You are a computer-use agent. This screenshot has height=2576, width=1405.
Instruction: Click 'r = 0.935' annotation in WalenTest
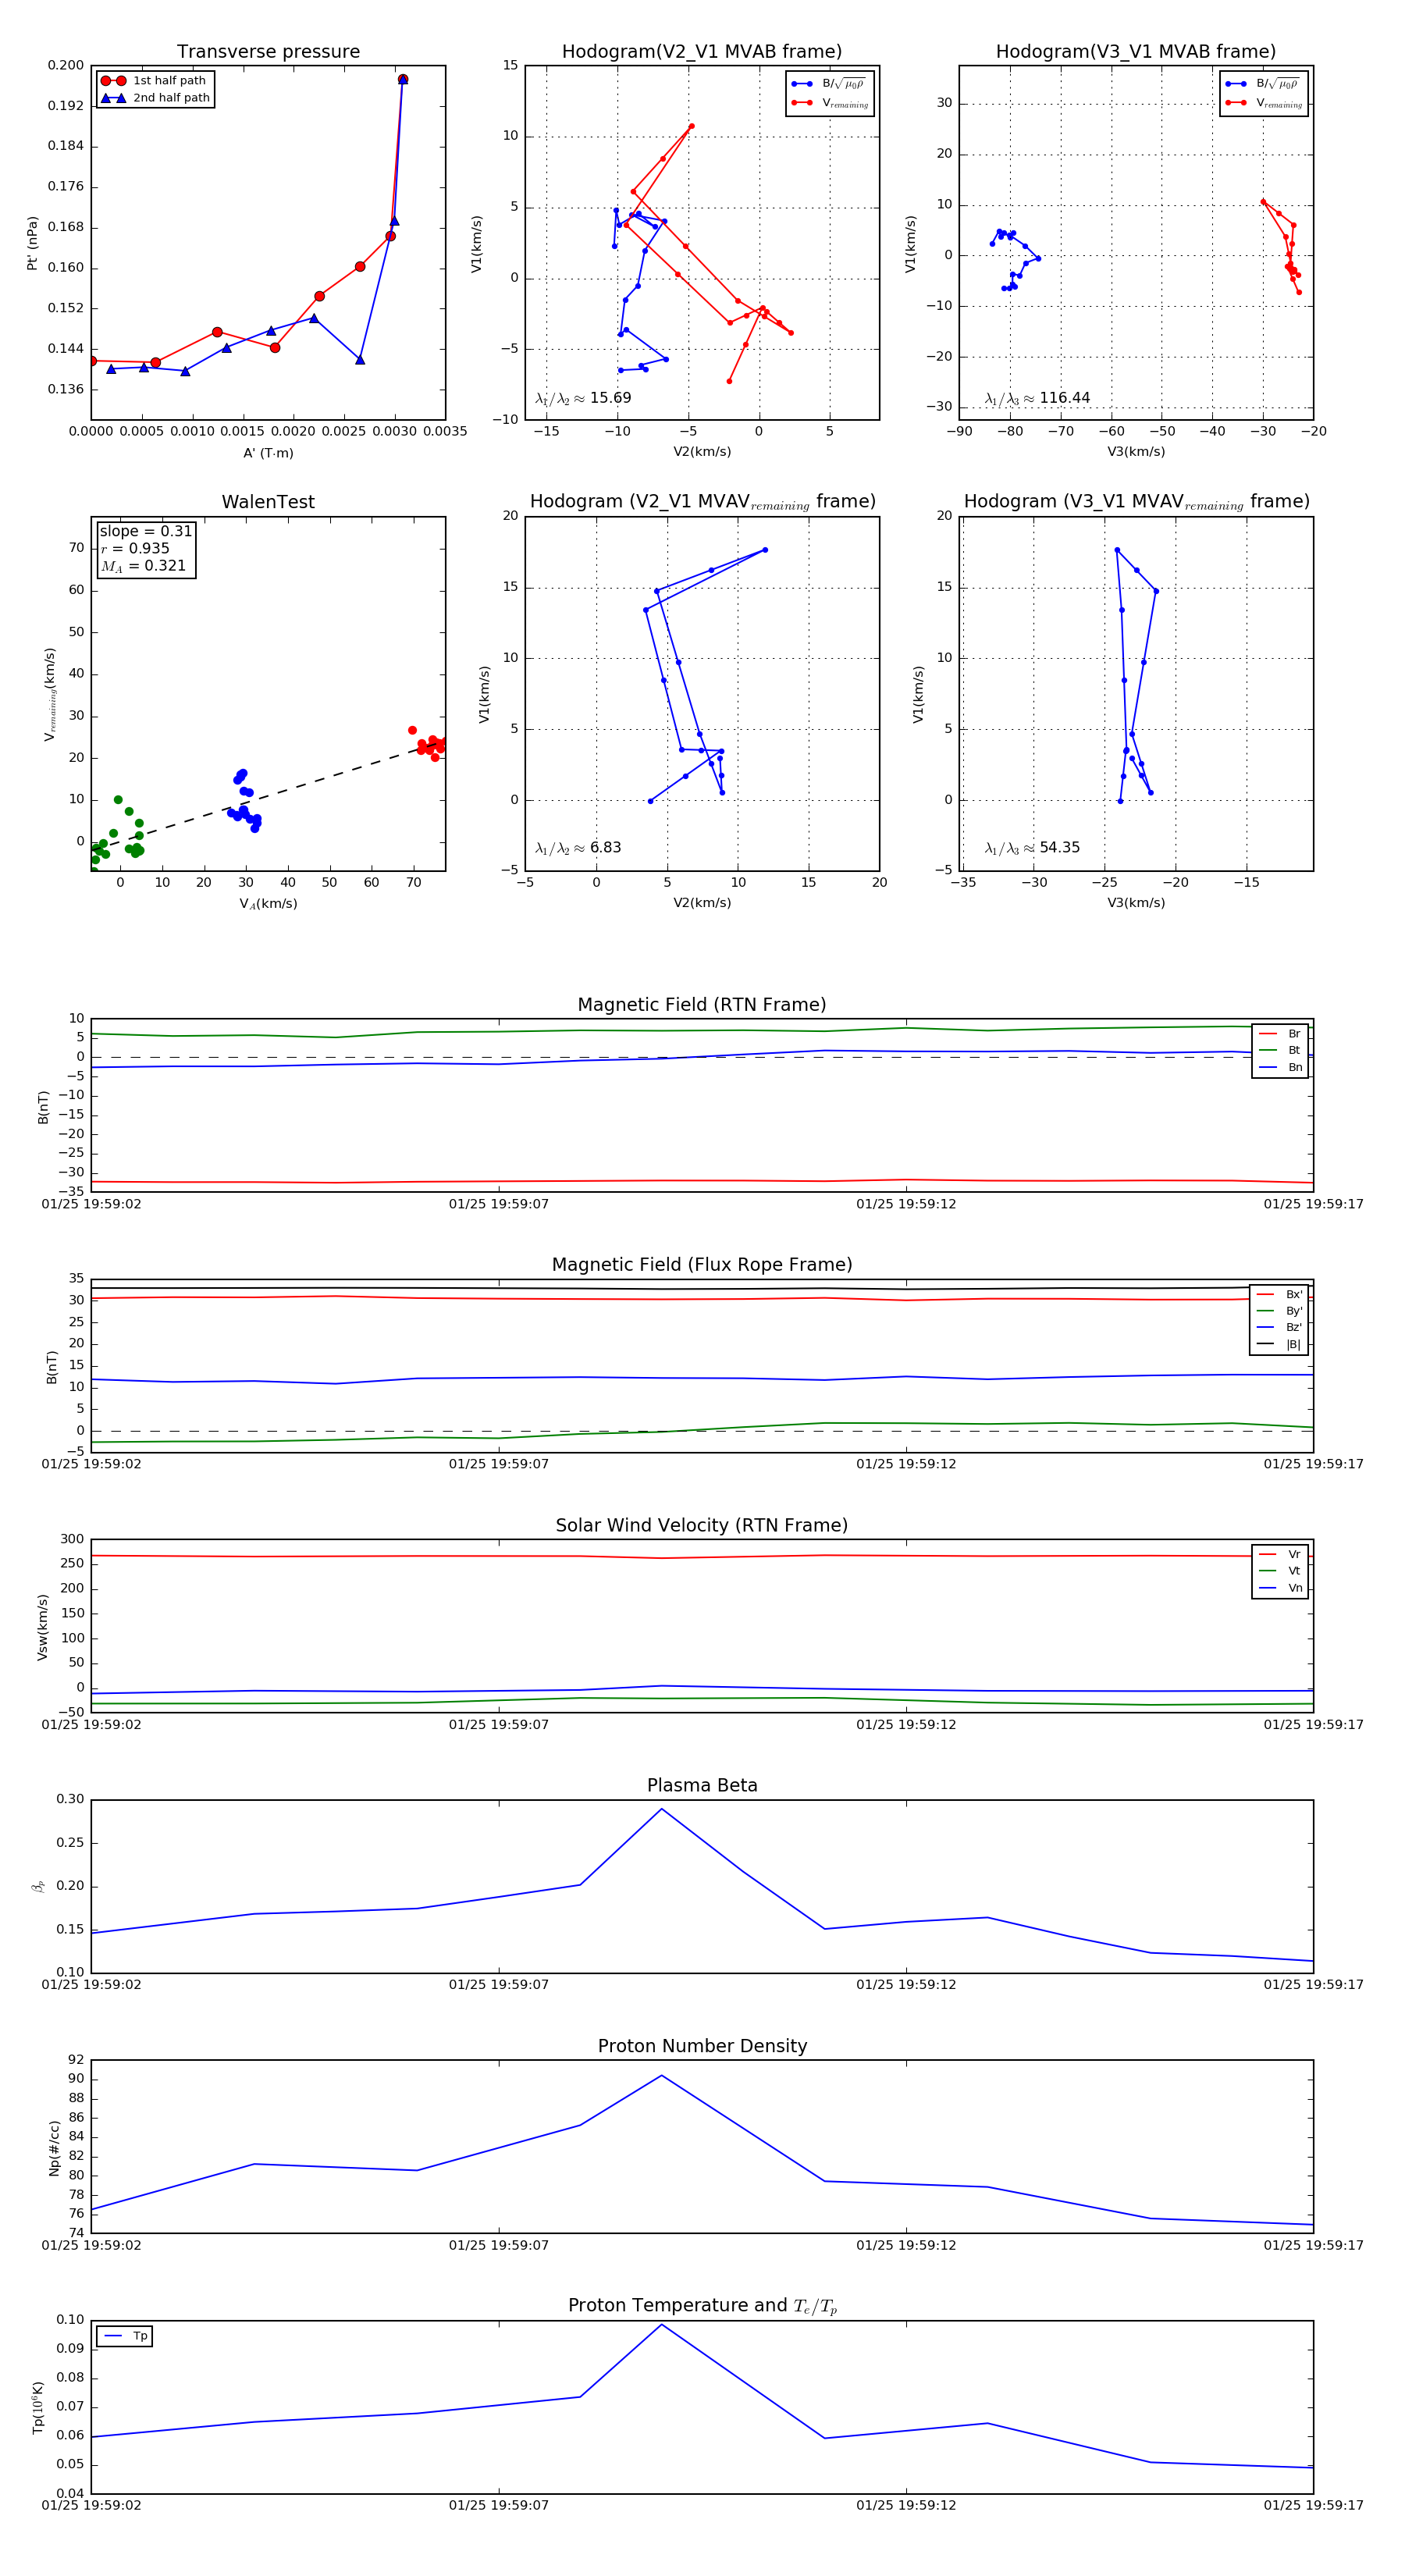coord(135,548)
